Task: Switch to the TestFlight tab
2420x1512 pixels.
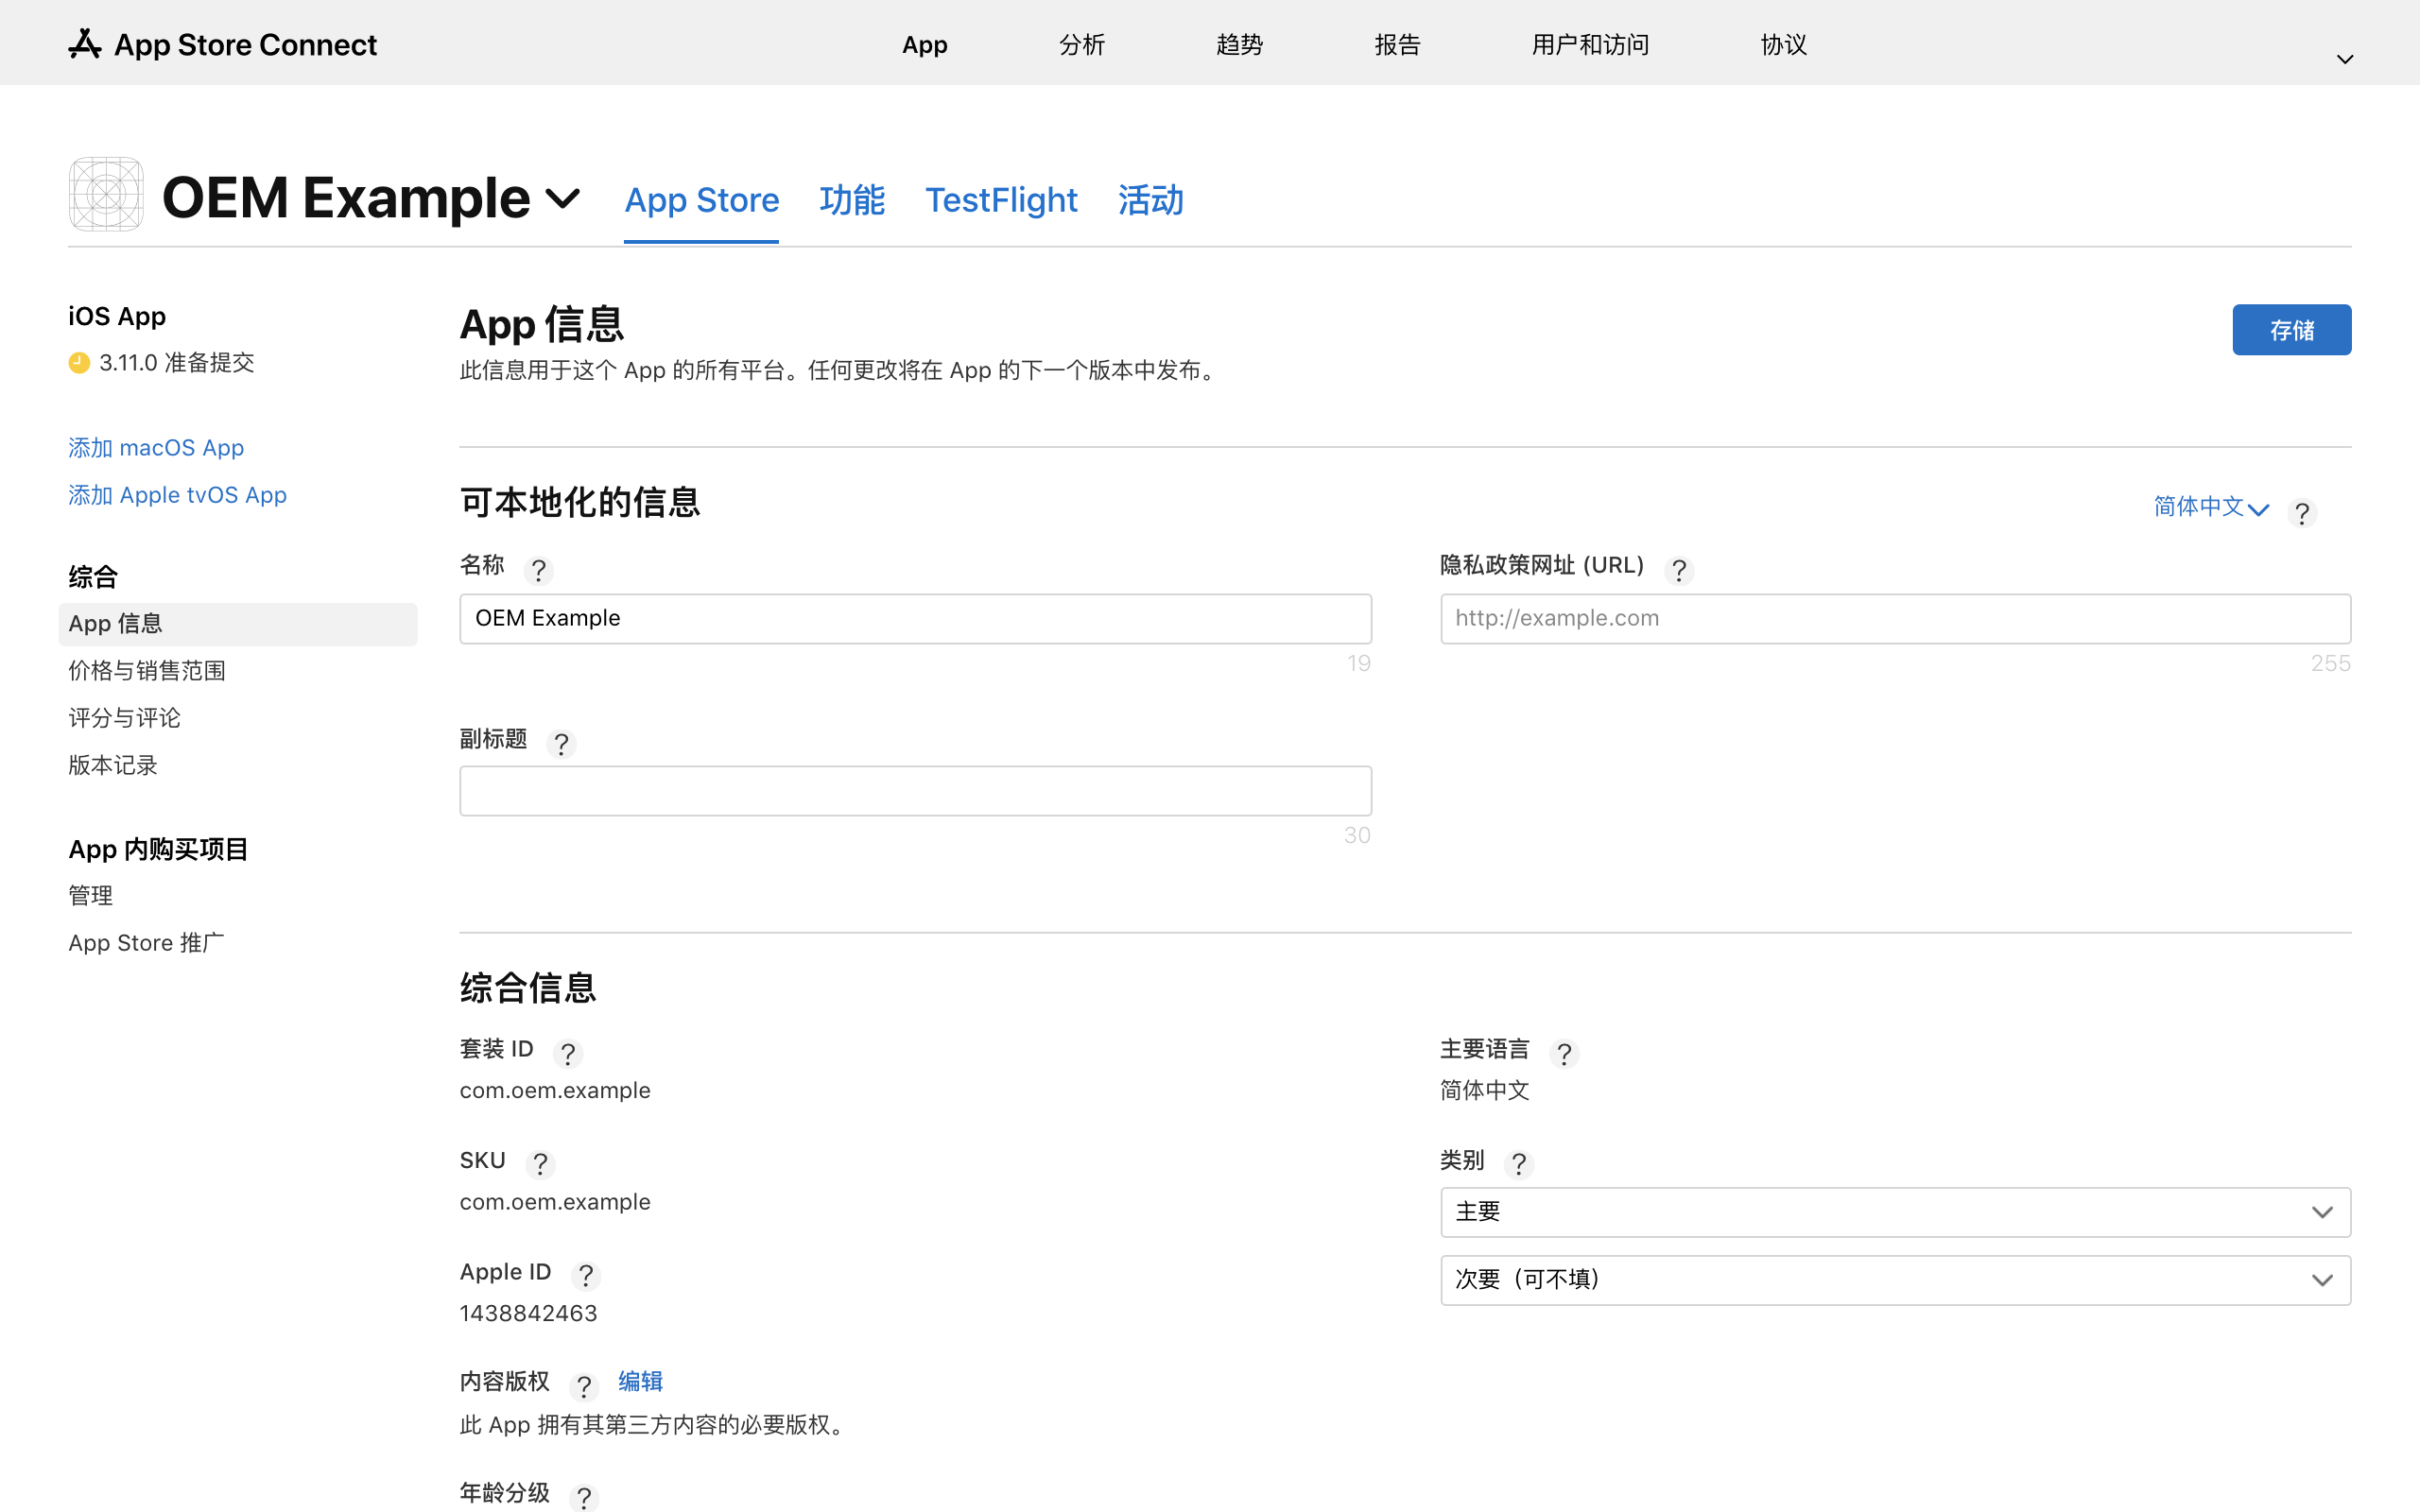Action: (x=1001, y=200)
